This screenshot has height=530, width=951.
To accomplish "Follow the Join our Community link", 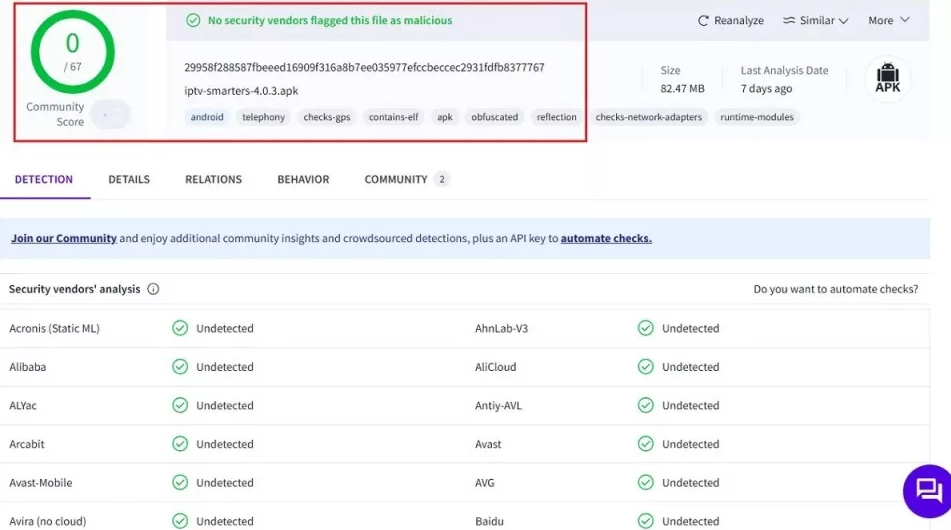I will 64,238.
